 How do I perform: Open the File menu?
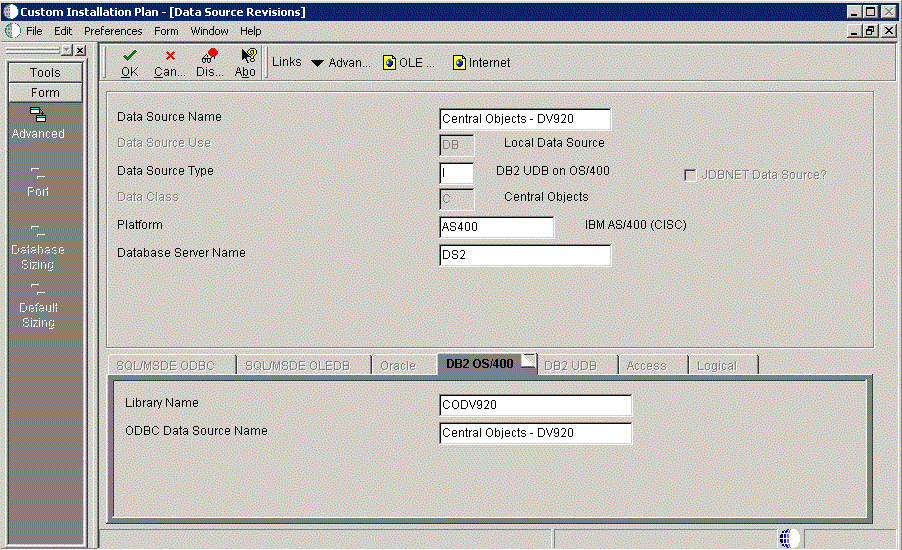click(x=34, y=31)
